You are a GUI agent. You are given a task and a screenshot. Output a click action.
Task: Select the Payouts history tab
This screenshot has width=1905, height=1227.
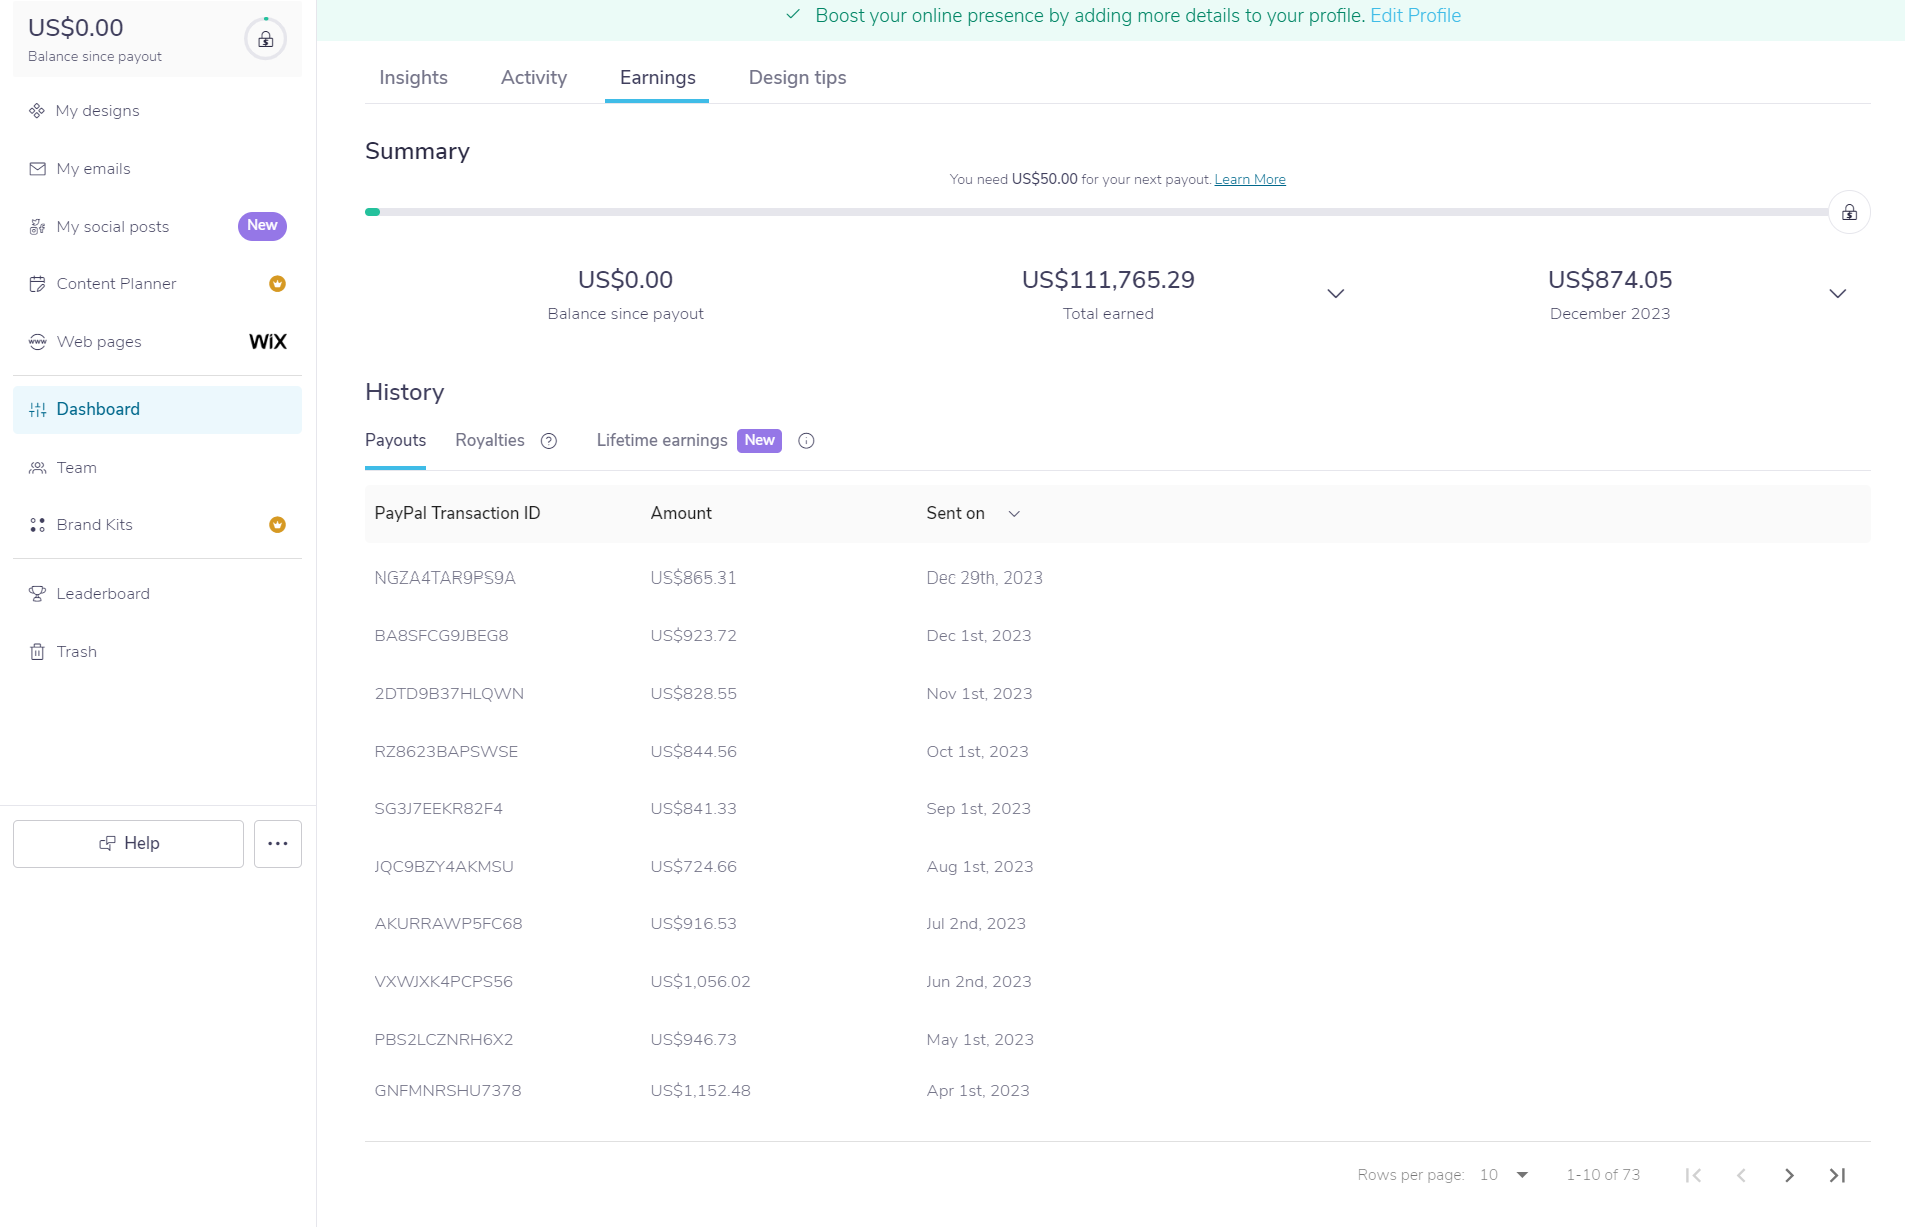click(x=395, y=441)
